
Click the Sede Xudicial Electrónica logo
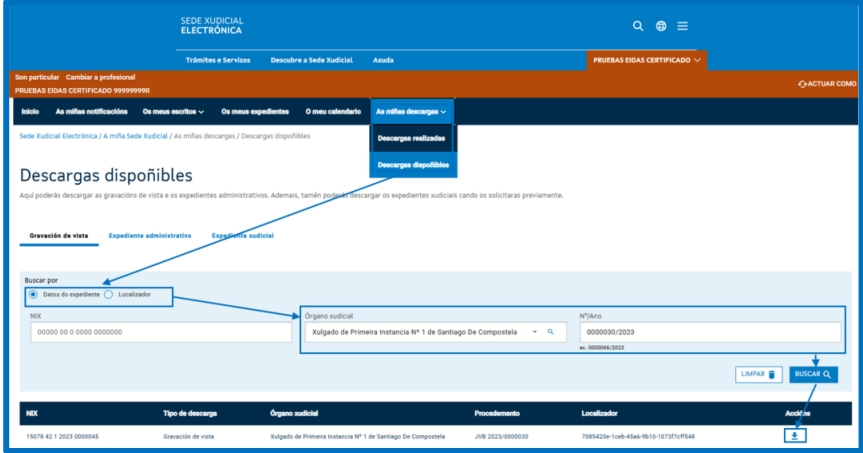[x=212, y=24]
